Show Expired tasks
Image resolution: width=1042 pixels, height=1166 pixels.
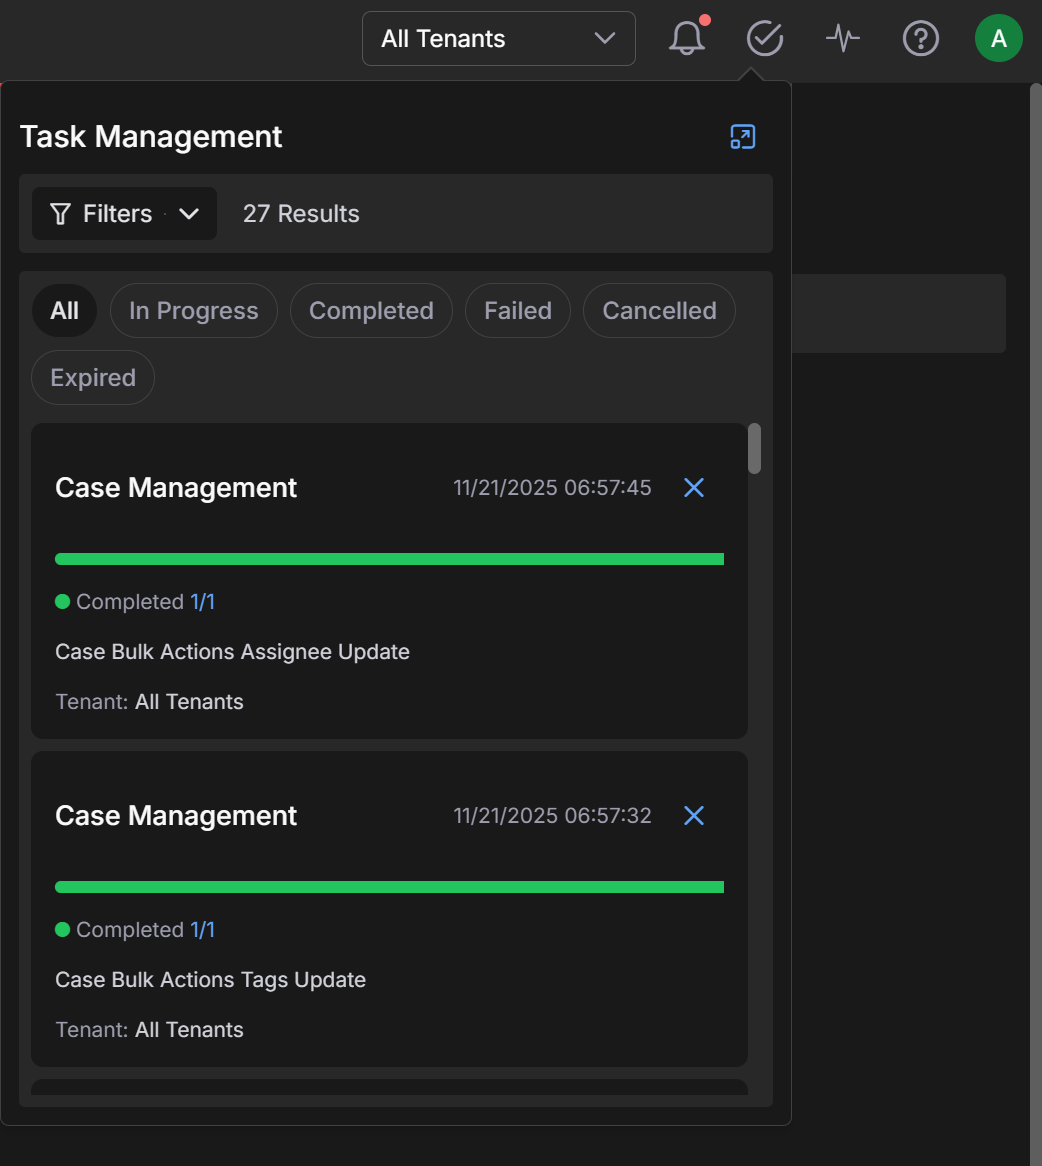click(93, 378)
